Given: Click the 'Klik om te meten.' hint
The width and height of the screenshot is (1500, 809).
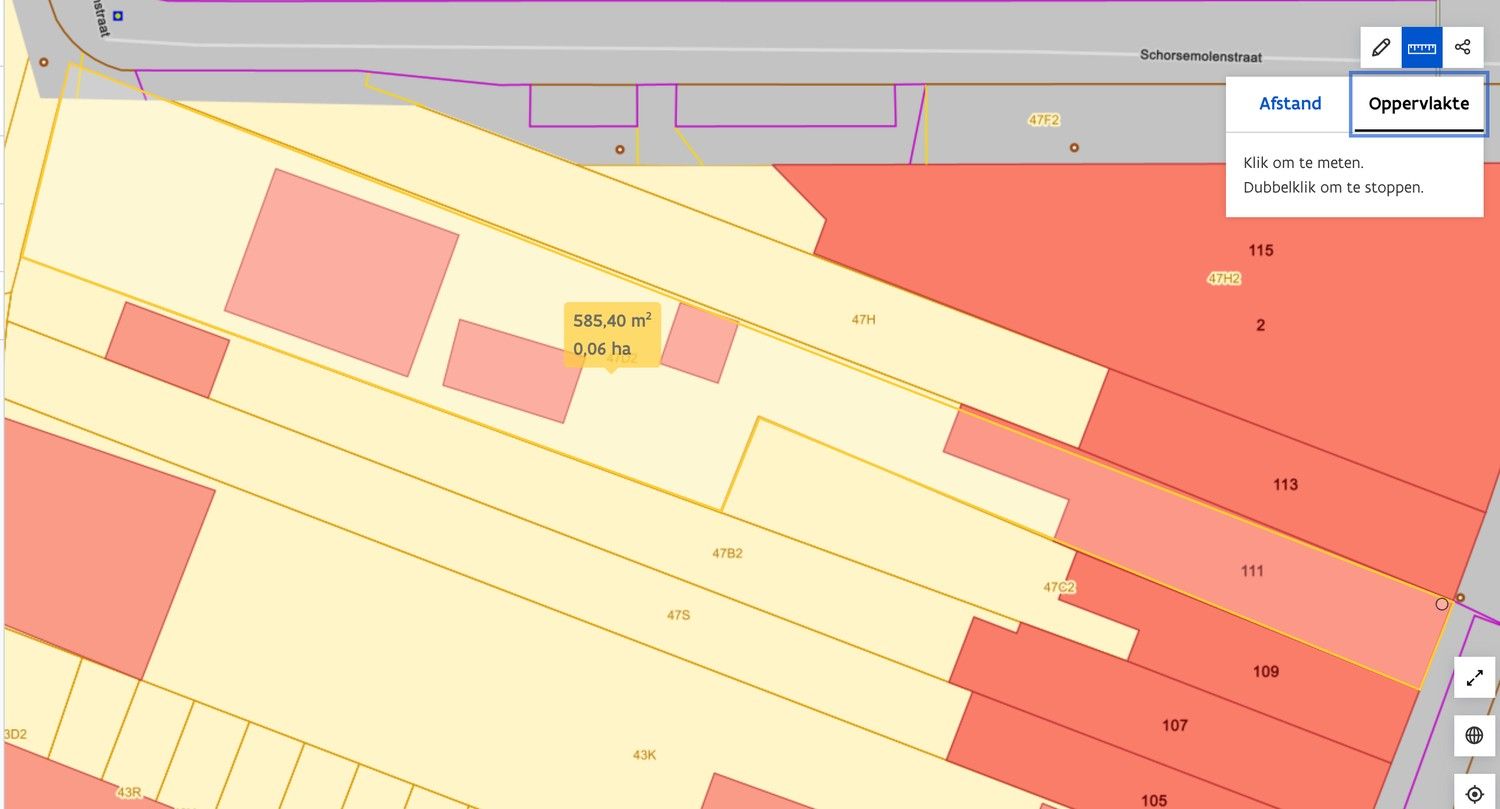Looking at the screenshot, I should click(1303, 162).
